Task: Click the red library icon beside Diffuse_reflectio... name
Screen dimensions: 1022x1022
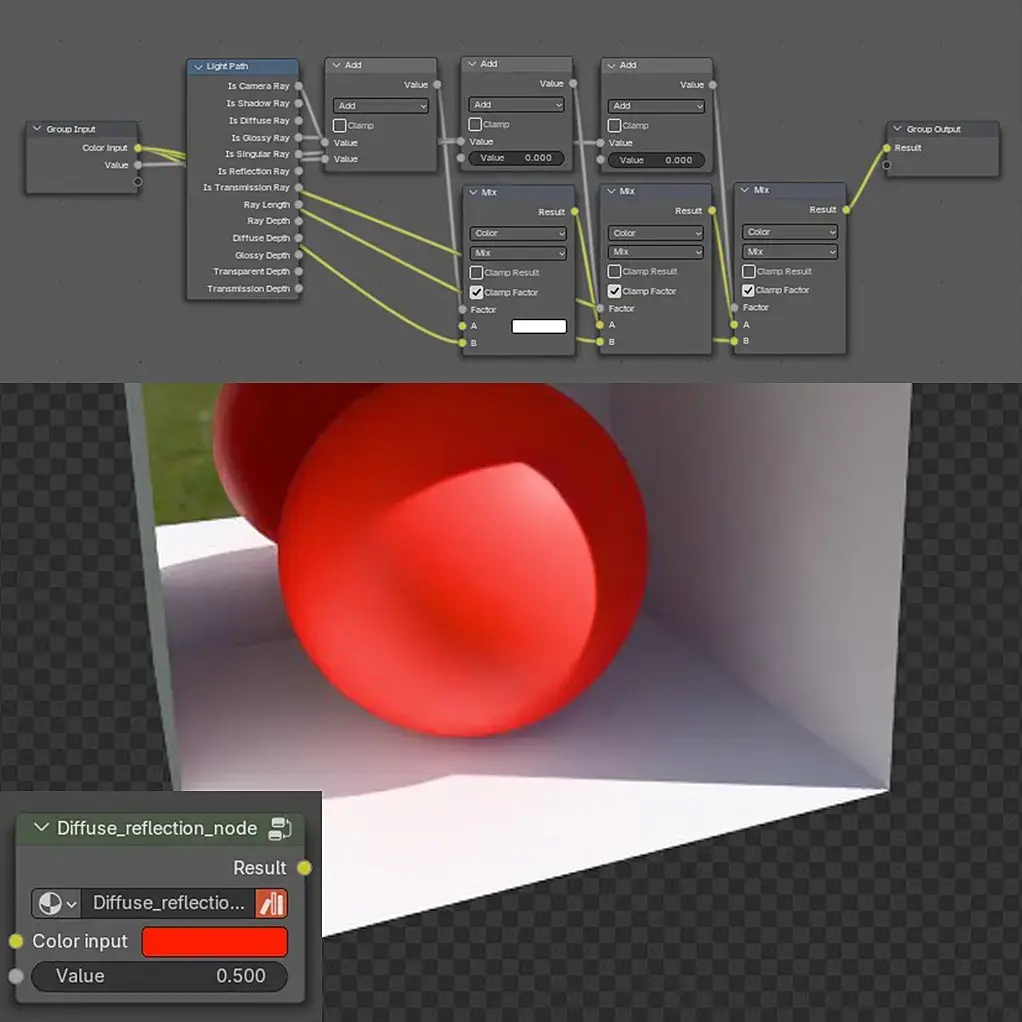Action: pyautogui.click(x=271, y=903)
